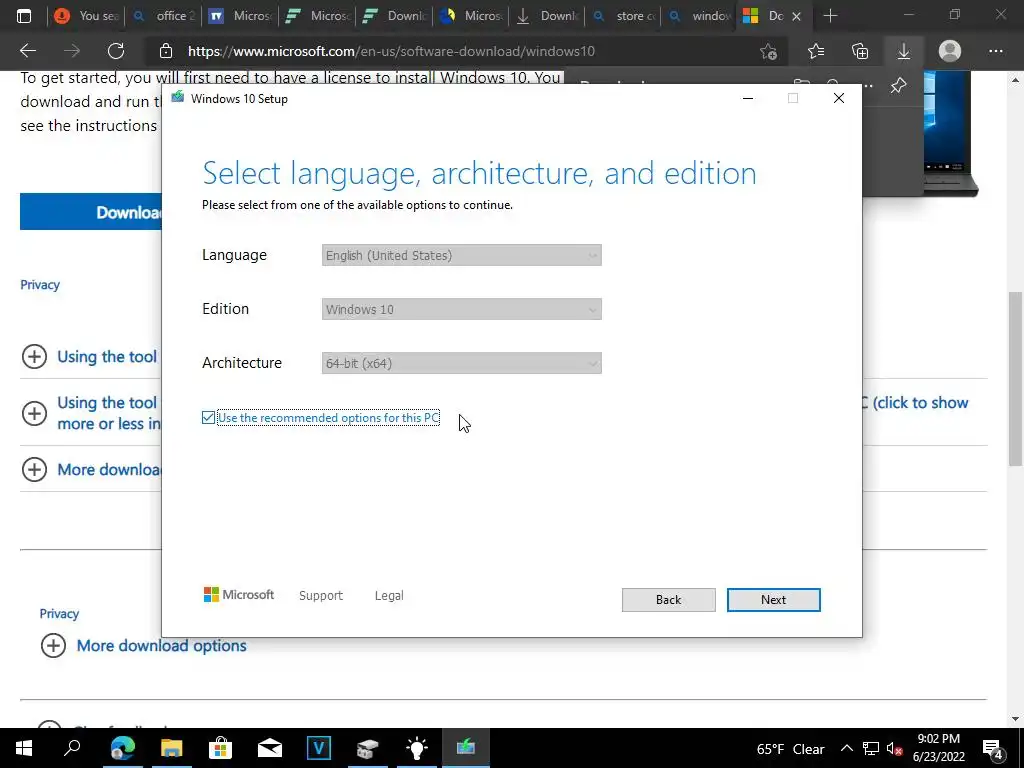
Task: Close the active 'Do' tab
Action: coord(796,16)
